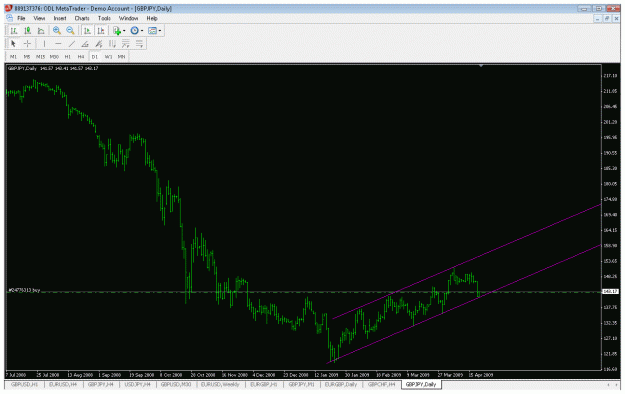Open the File menu
Image resolution: width=625 pixels, height=394 pixels.
(x=21, y=18)
